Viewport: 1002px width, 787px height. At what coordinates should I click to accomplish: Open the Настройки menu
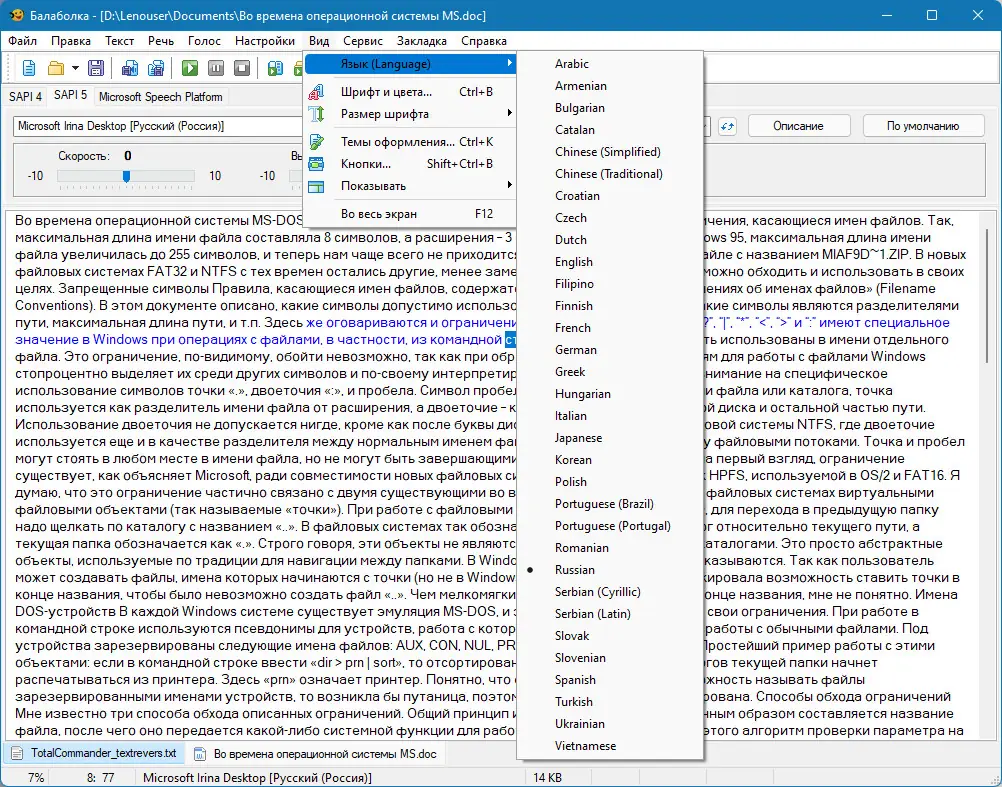[x=264, y=41]
